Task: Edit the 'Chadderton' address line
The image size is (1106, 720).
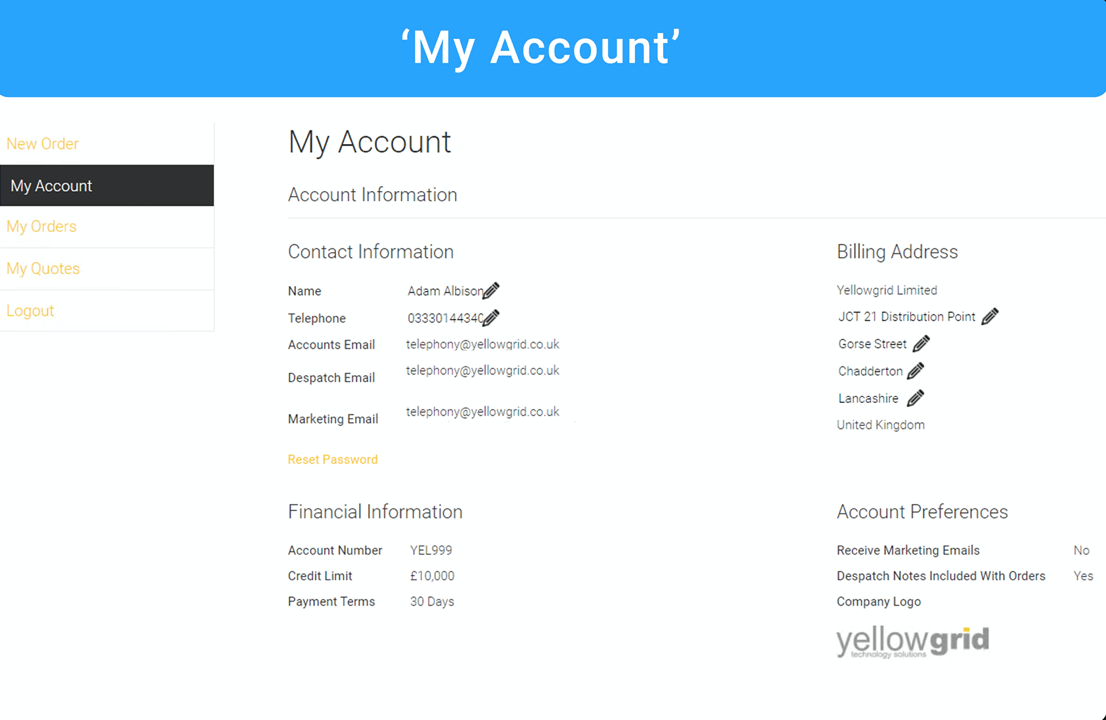Action: (914, 370)
